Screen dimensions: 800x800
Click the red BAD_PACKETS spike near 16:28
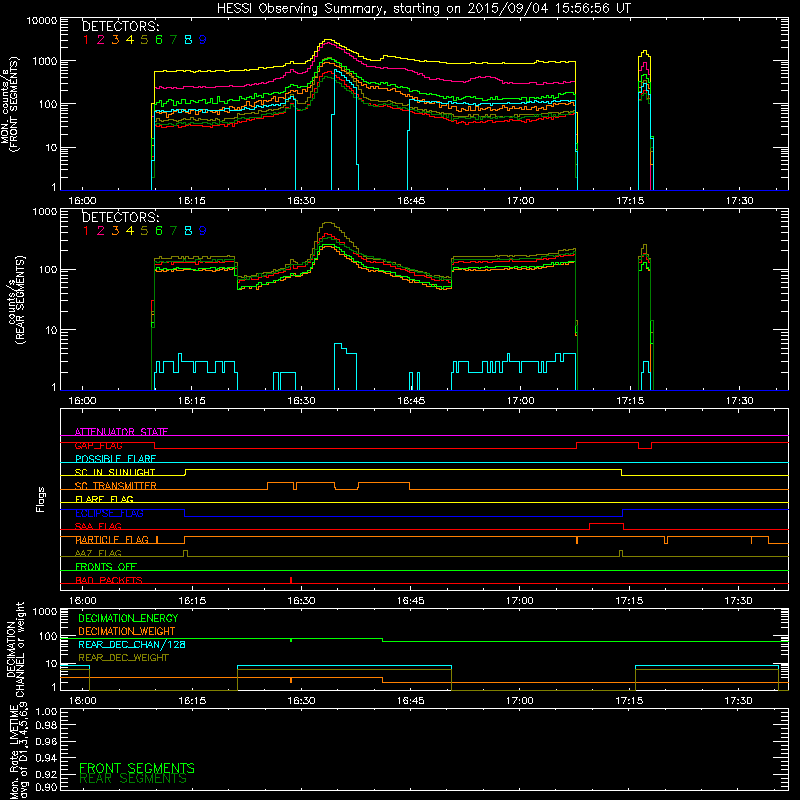pos(291,581)
